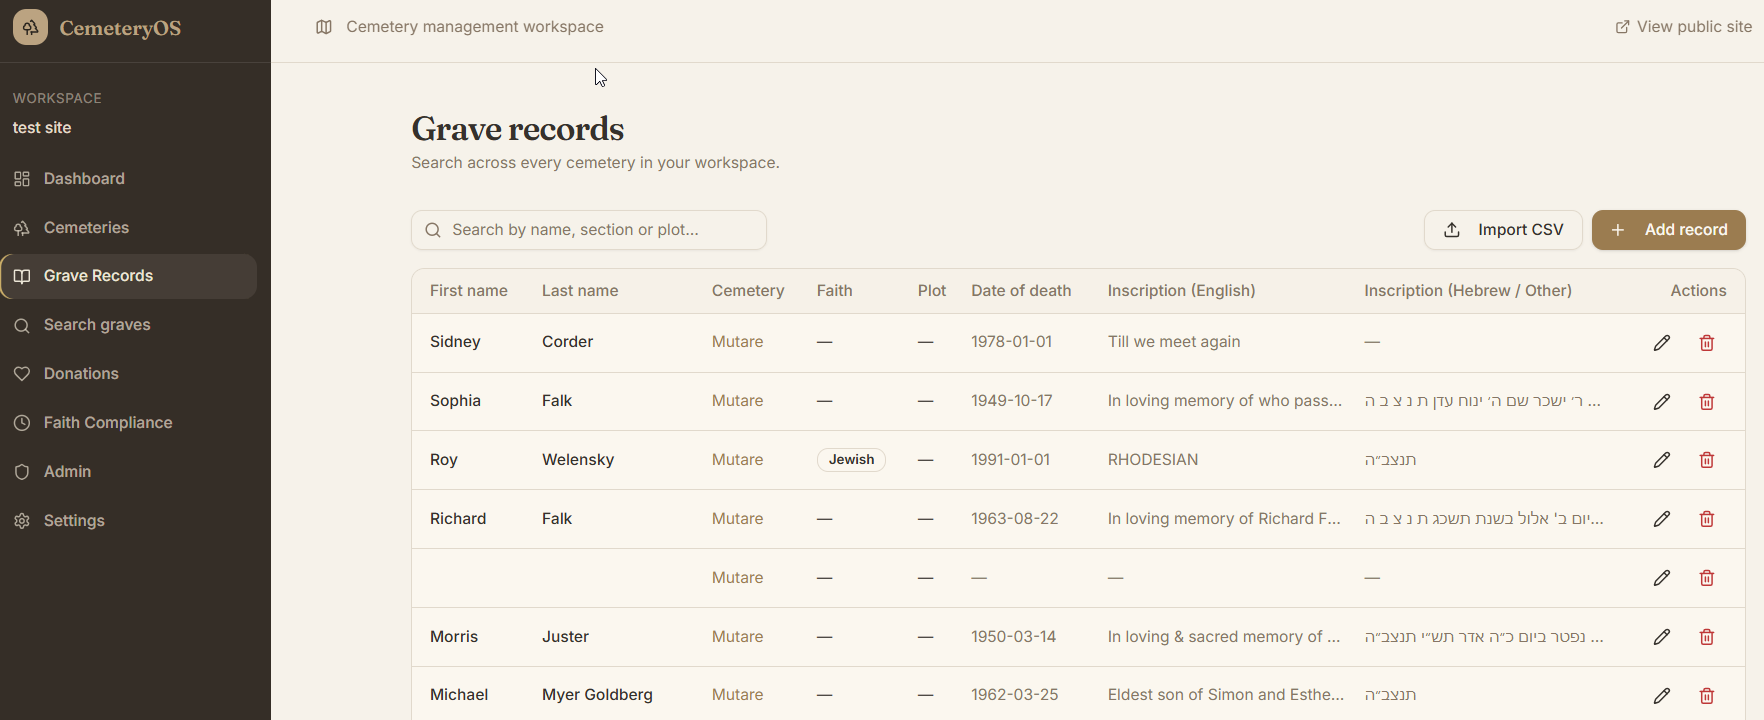Open Search graves page
The image size is (1764, 720).
point(129,325)
